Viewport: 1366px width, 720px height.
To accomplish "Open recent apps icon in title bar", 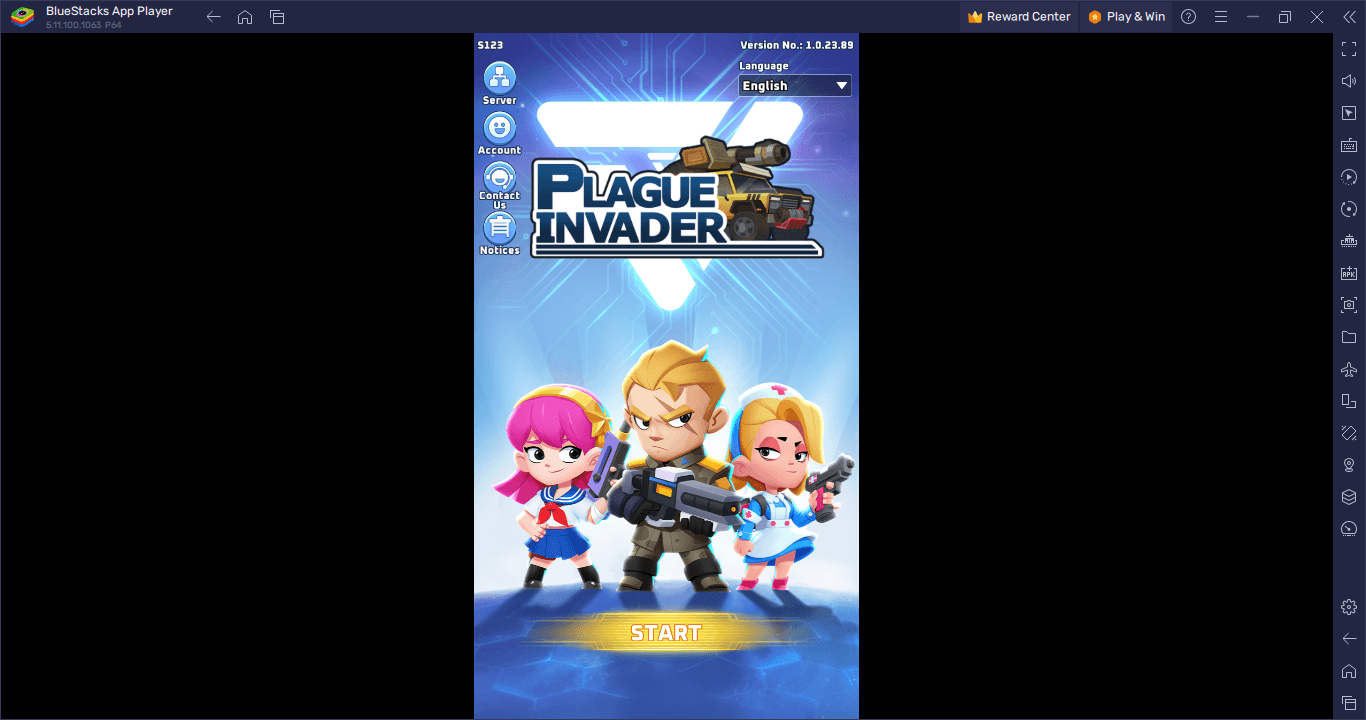I will [x=277, y=17].
